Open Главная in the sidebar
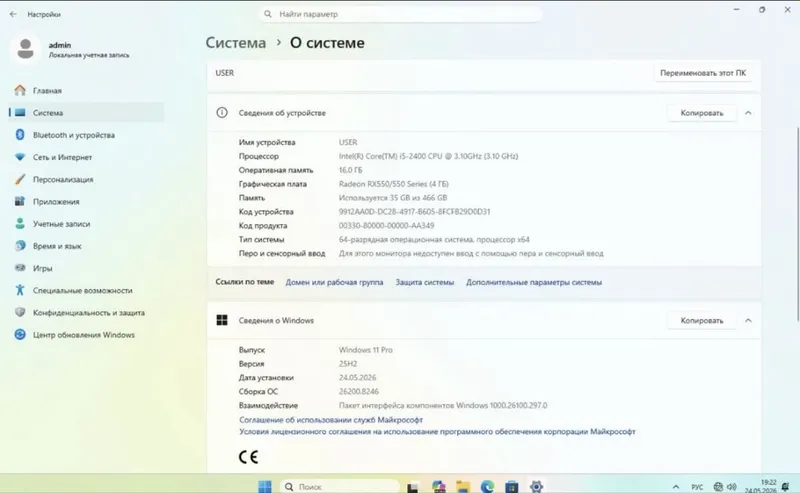This screenshot has width=800, height=493. [86, 90]
